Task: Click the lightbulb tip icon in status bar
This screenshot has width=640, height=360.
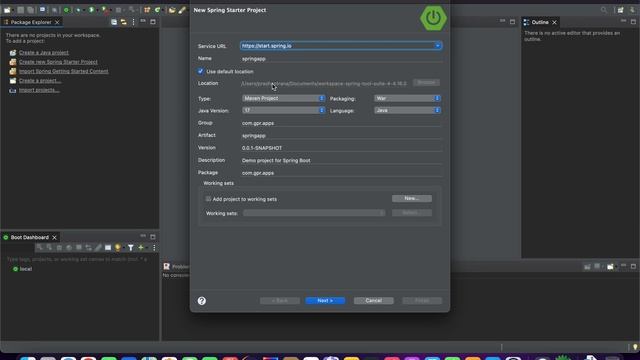Action: (x=635, y=347)
